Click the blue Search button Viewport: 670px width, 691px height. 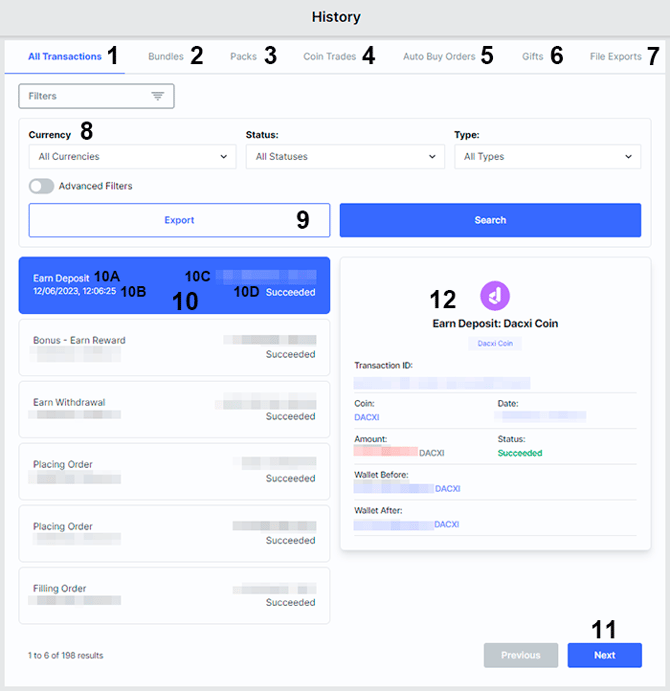(490, 220)
